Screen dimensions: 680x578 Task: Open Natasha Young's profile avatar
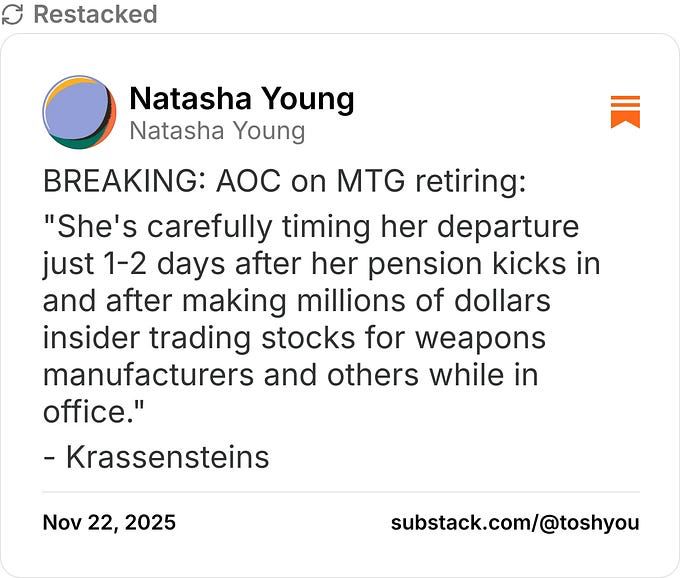pos(79,112)
